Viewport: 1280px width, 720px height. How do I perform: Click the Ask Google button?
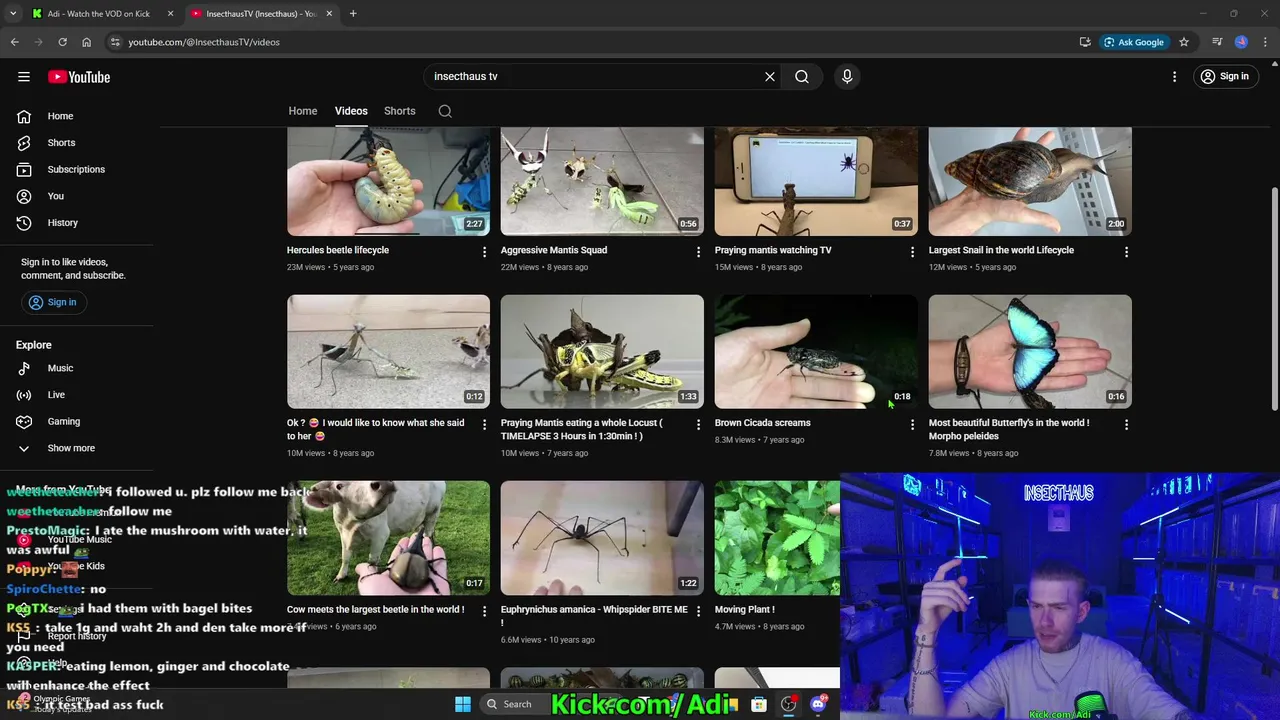(1134, 42)
